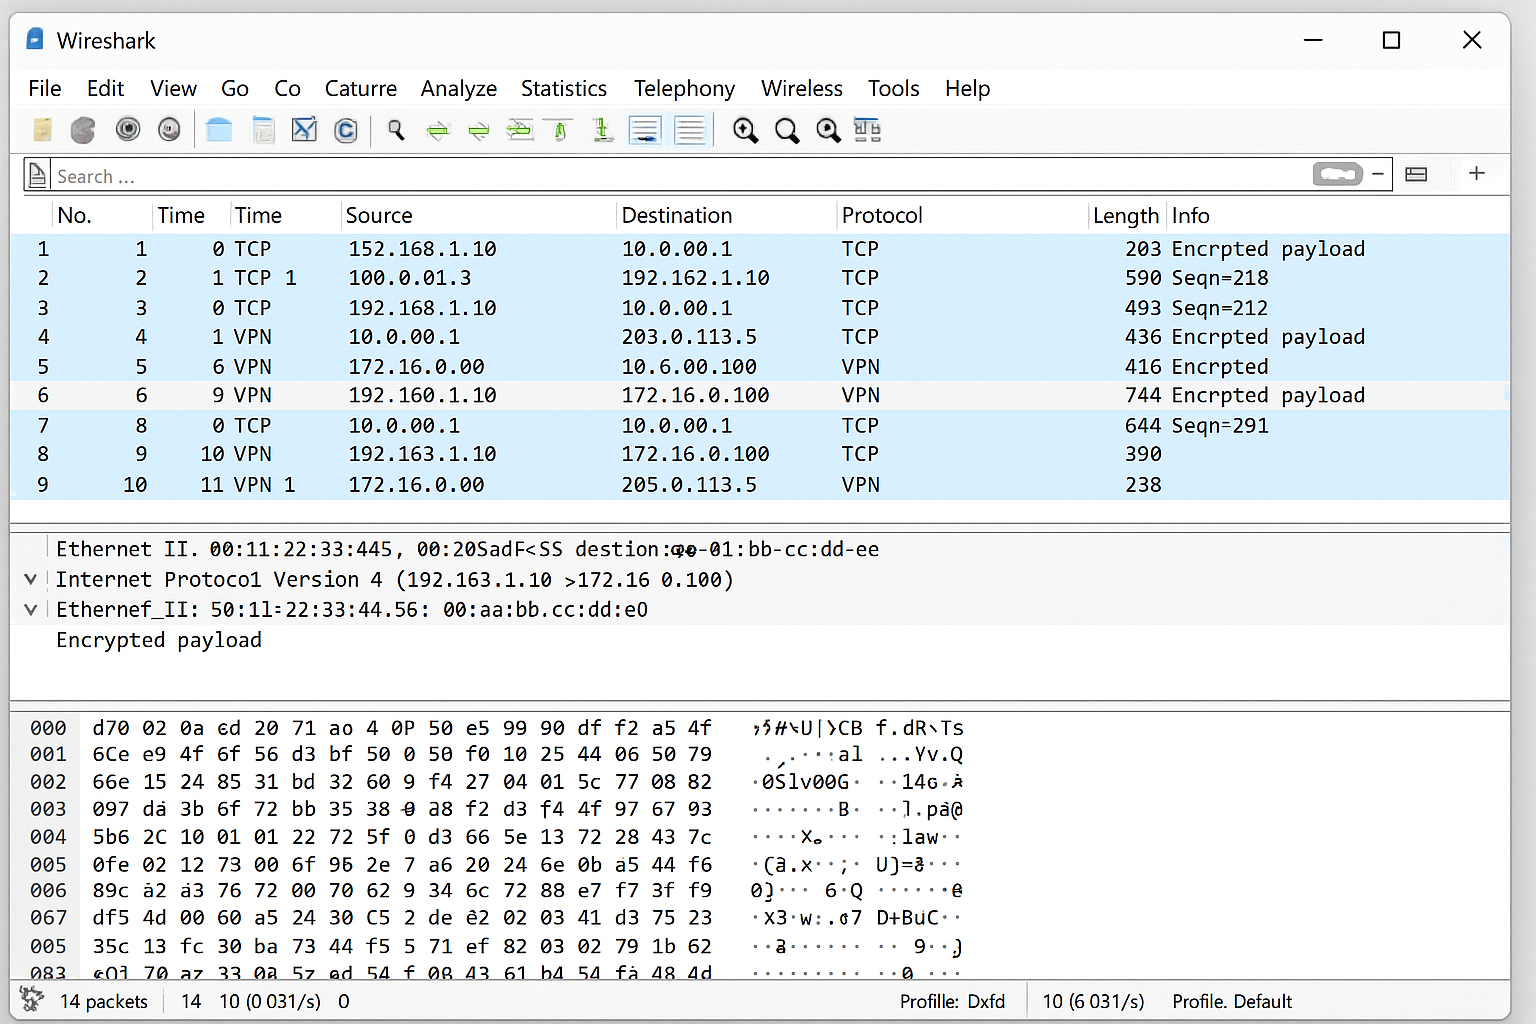Select packet row with Seqn=212

click(x=760, y=308)
